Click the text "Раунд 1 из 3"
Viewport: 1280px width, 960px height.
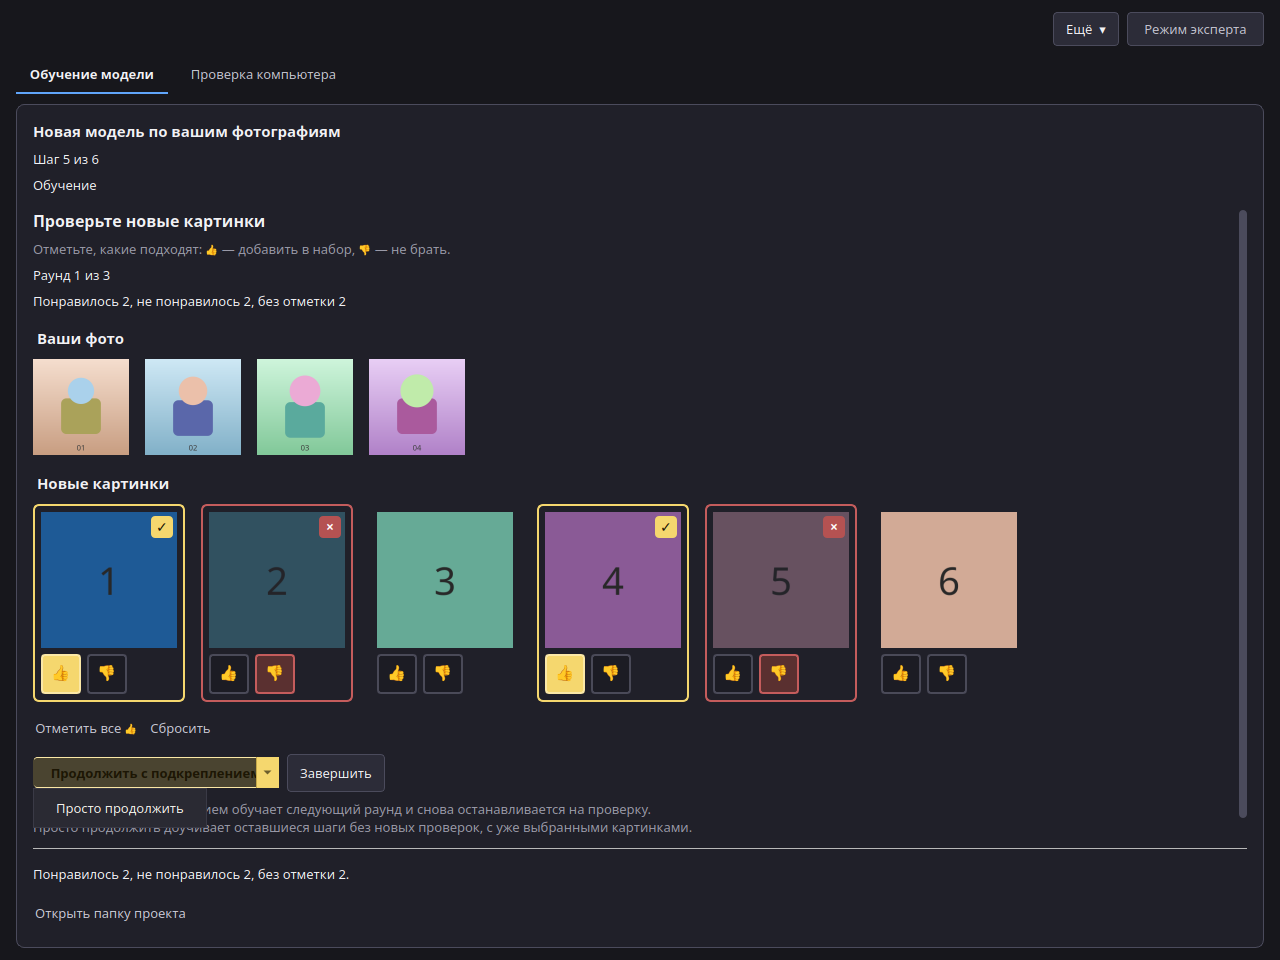point(72,276)
